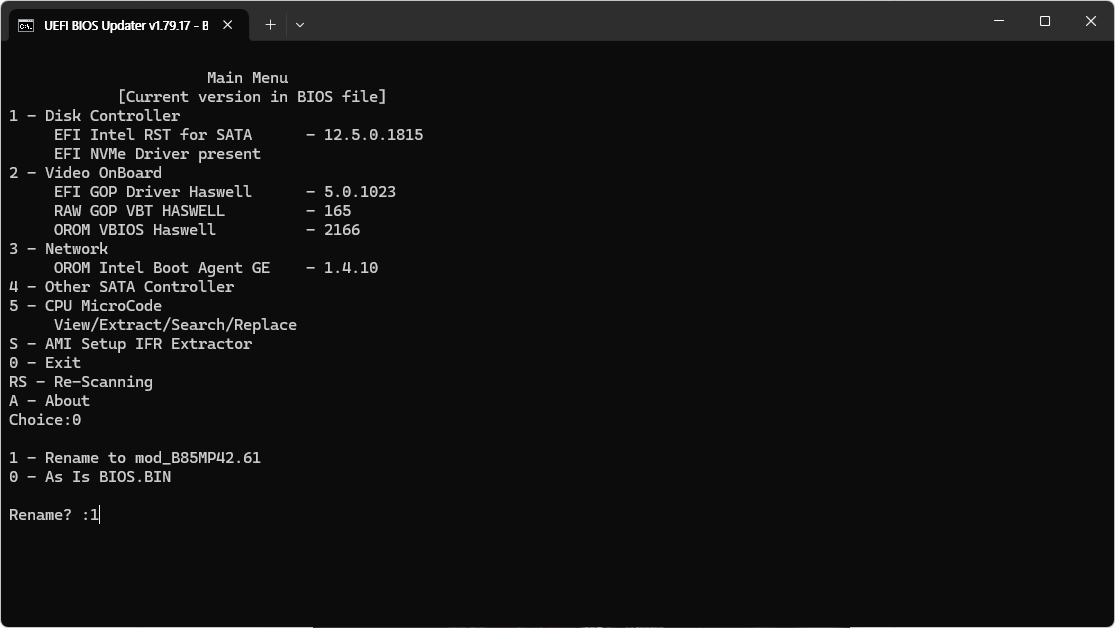Click the 'Main Menu' heading text

tap(247, 78)
